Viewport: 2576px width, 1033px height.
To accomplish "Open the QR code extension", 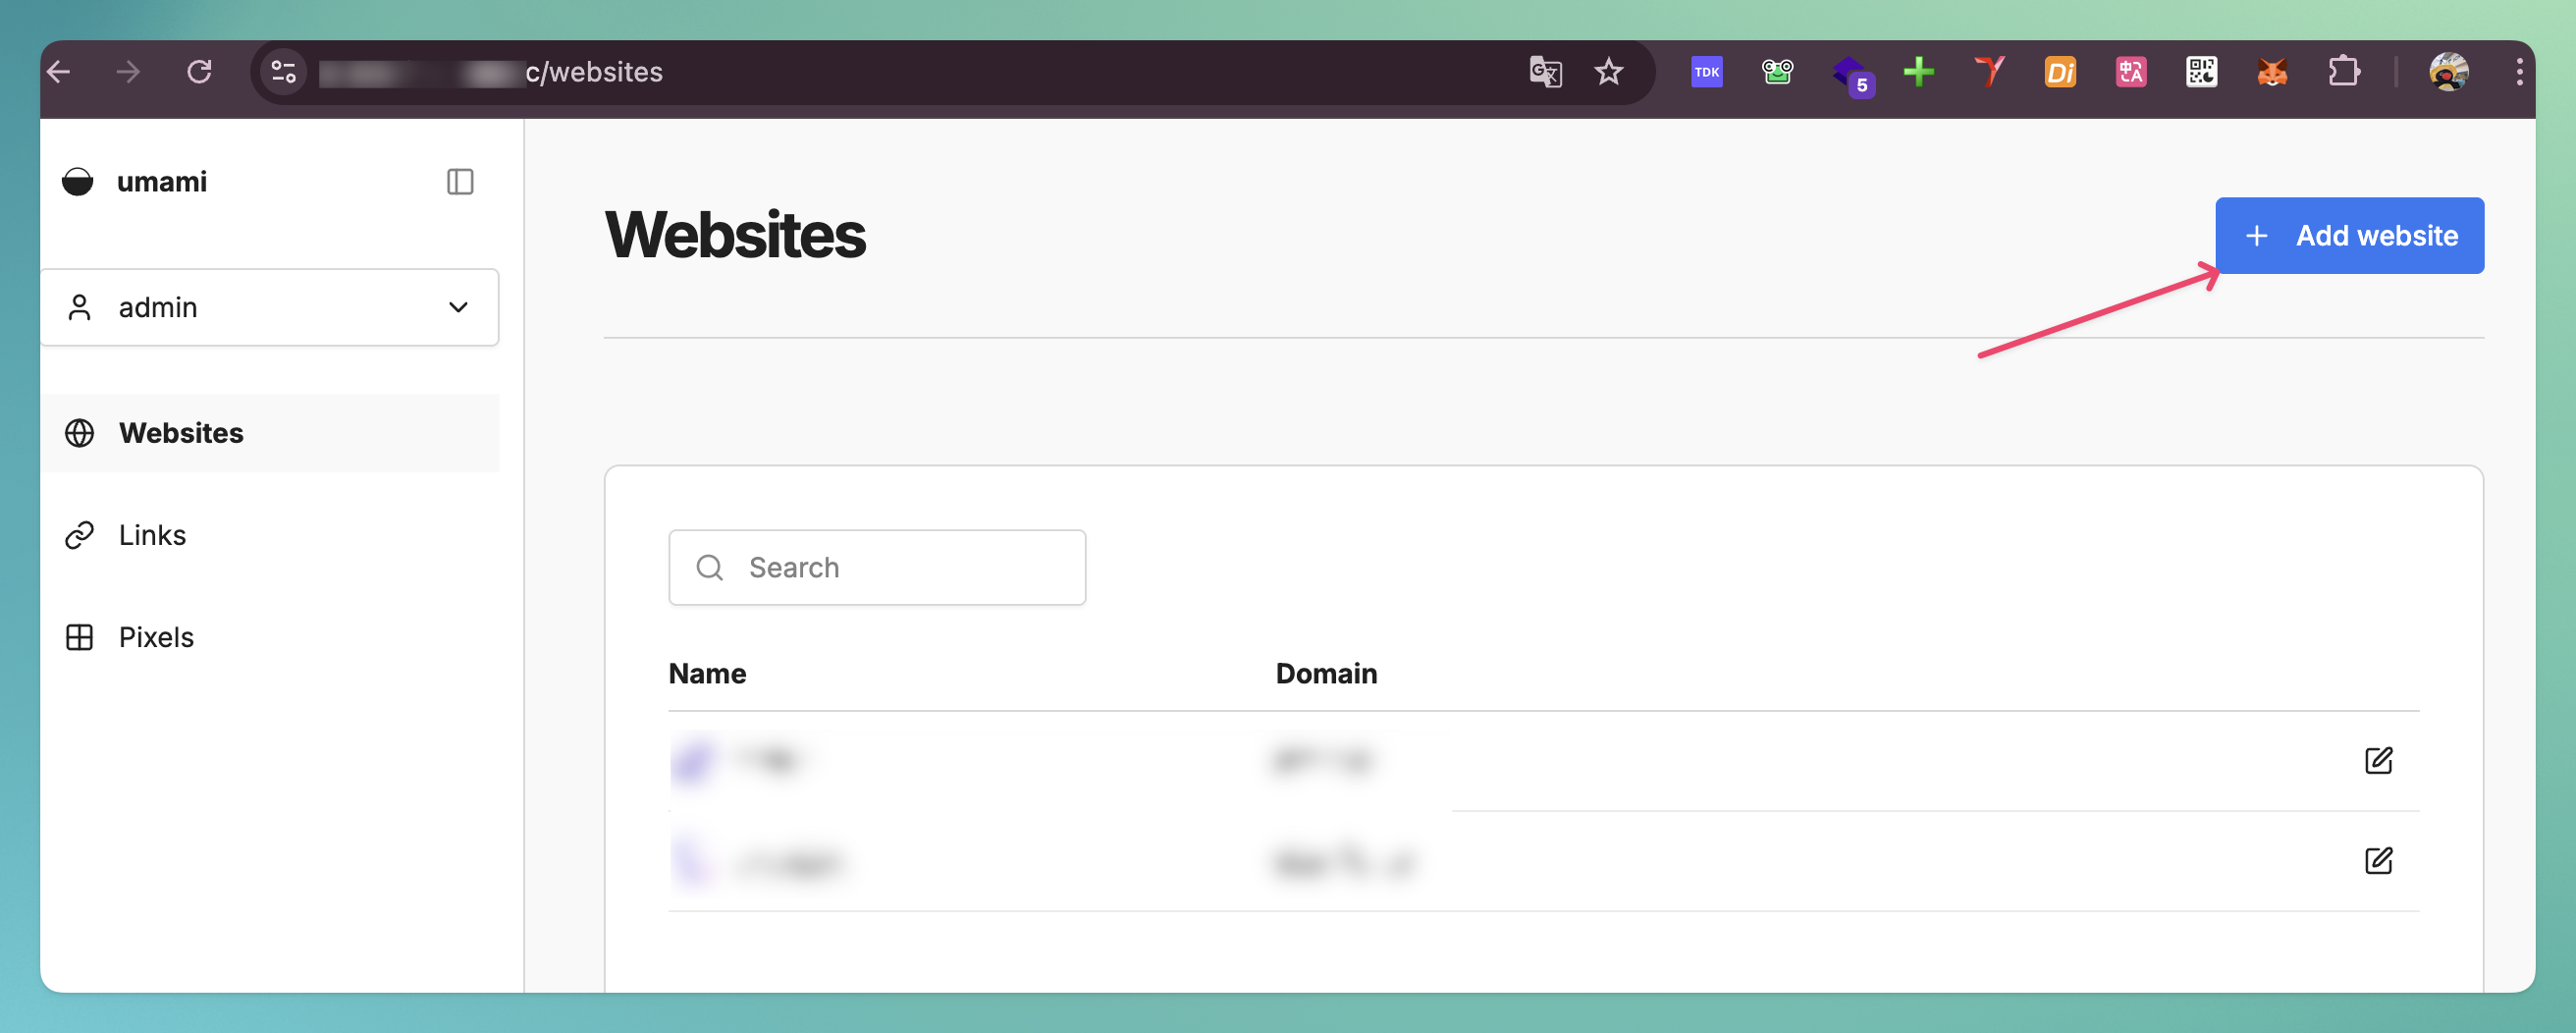I will [x=2201, y=72].
